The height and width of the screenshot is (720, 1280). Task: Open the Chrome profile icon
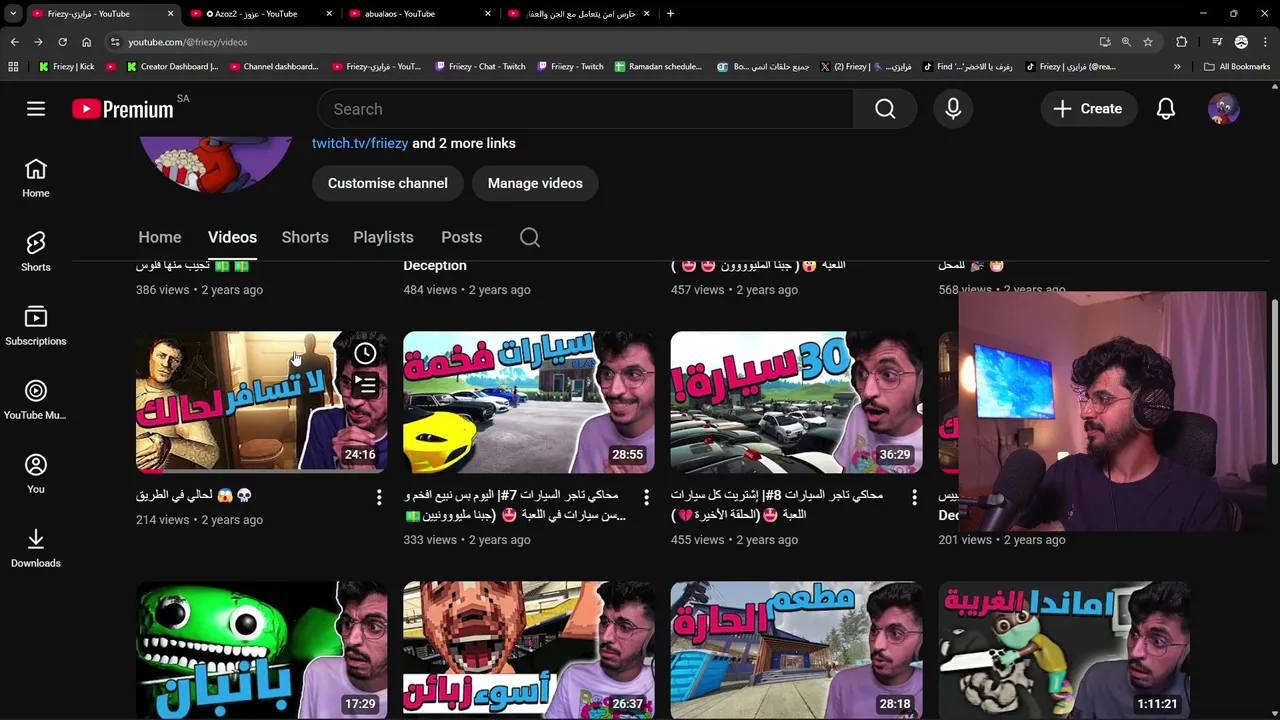tap(1241, 42)
